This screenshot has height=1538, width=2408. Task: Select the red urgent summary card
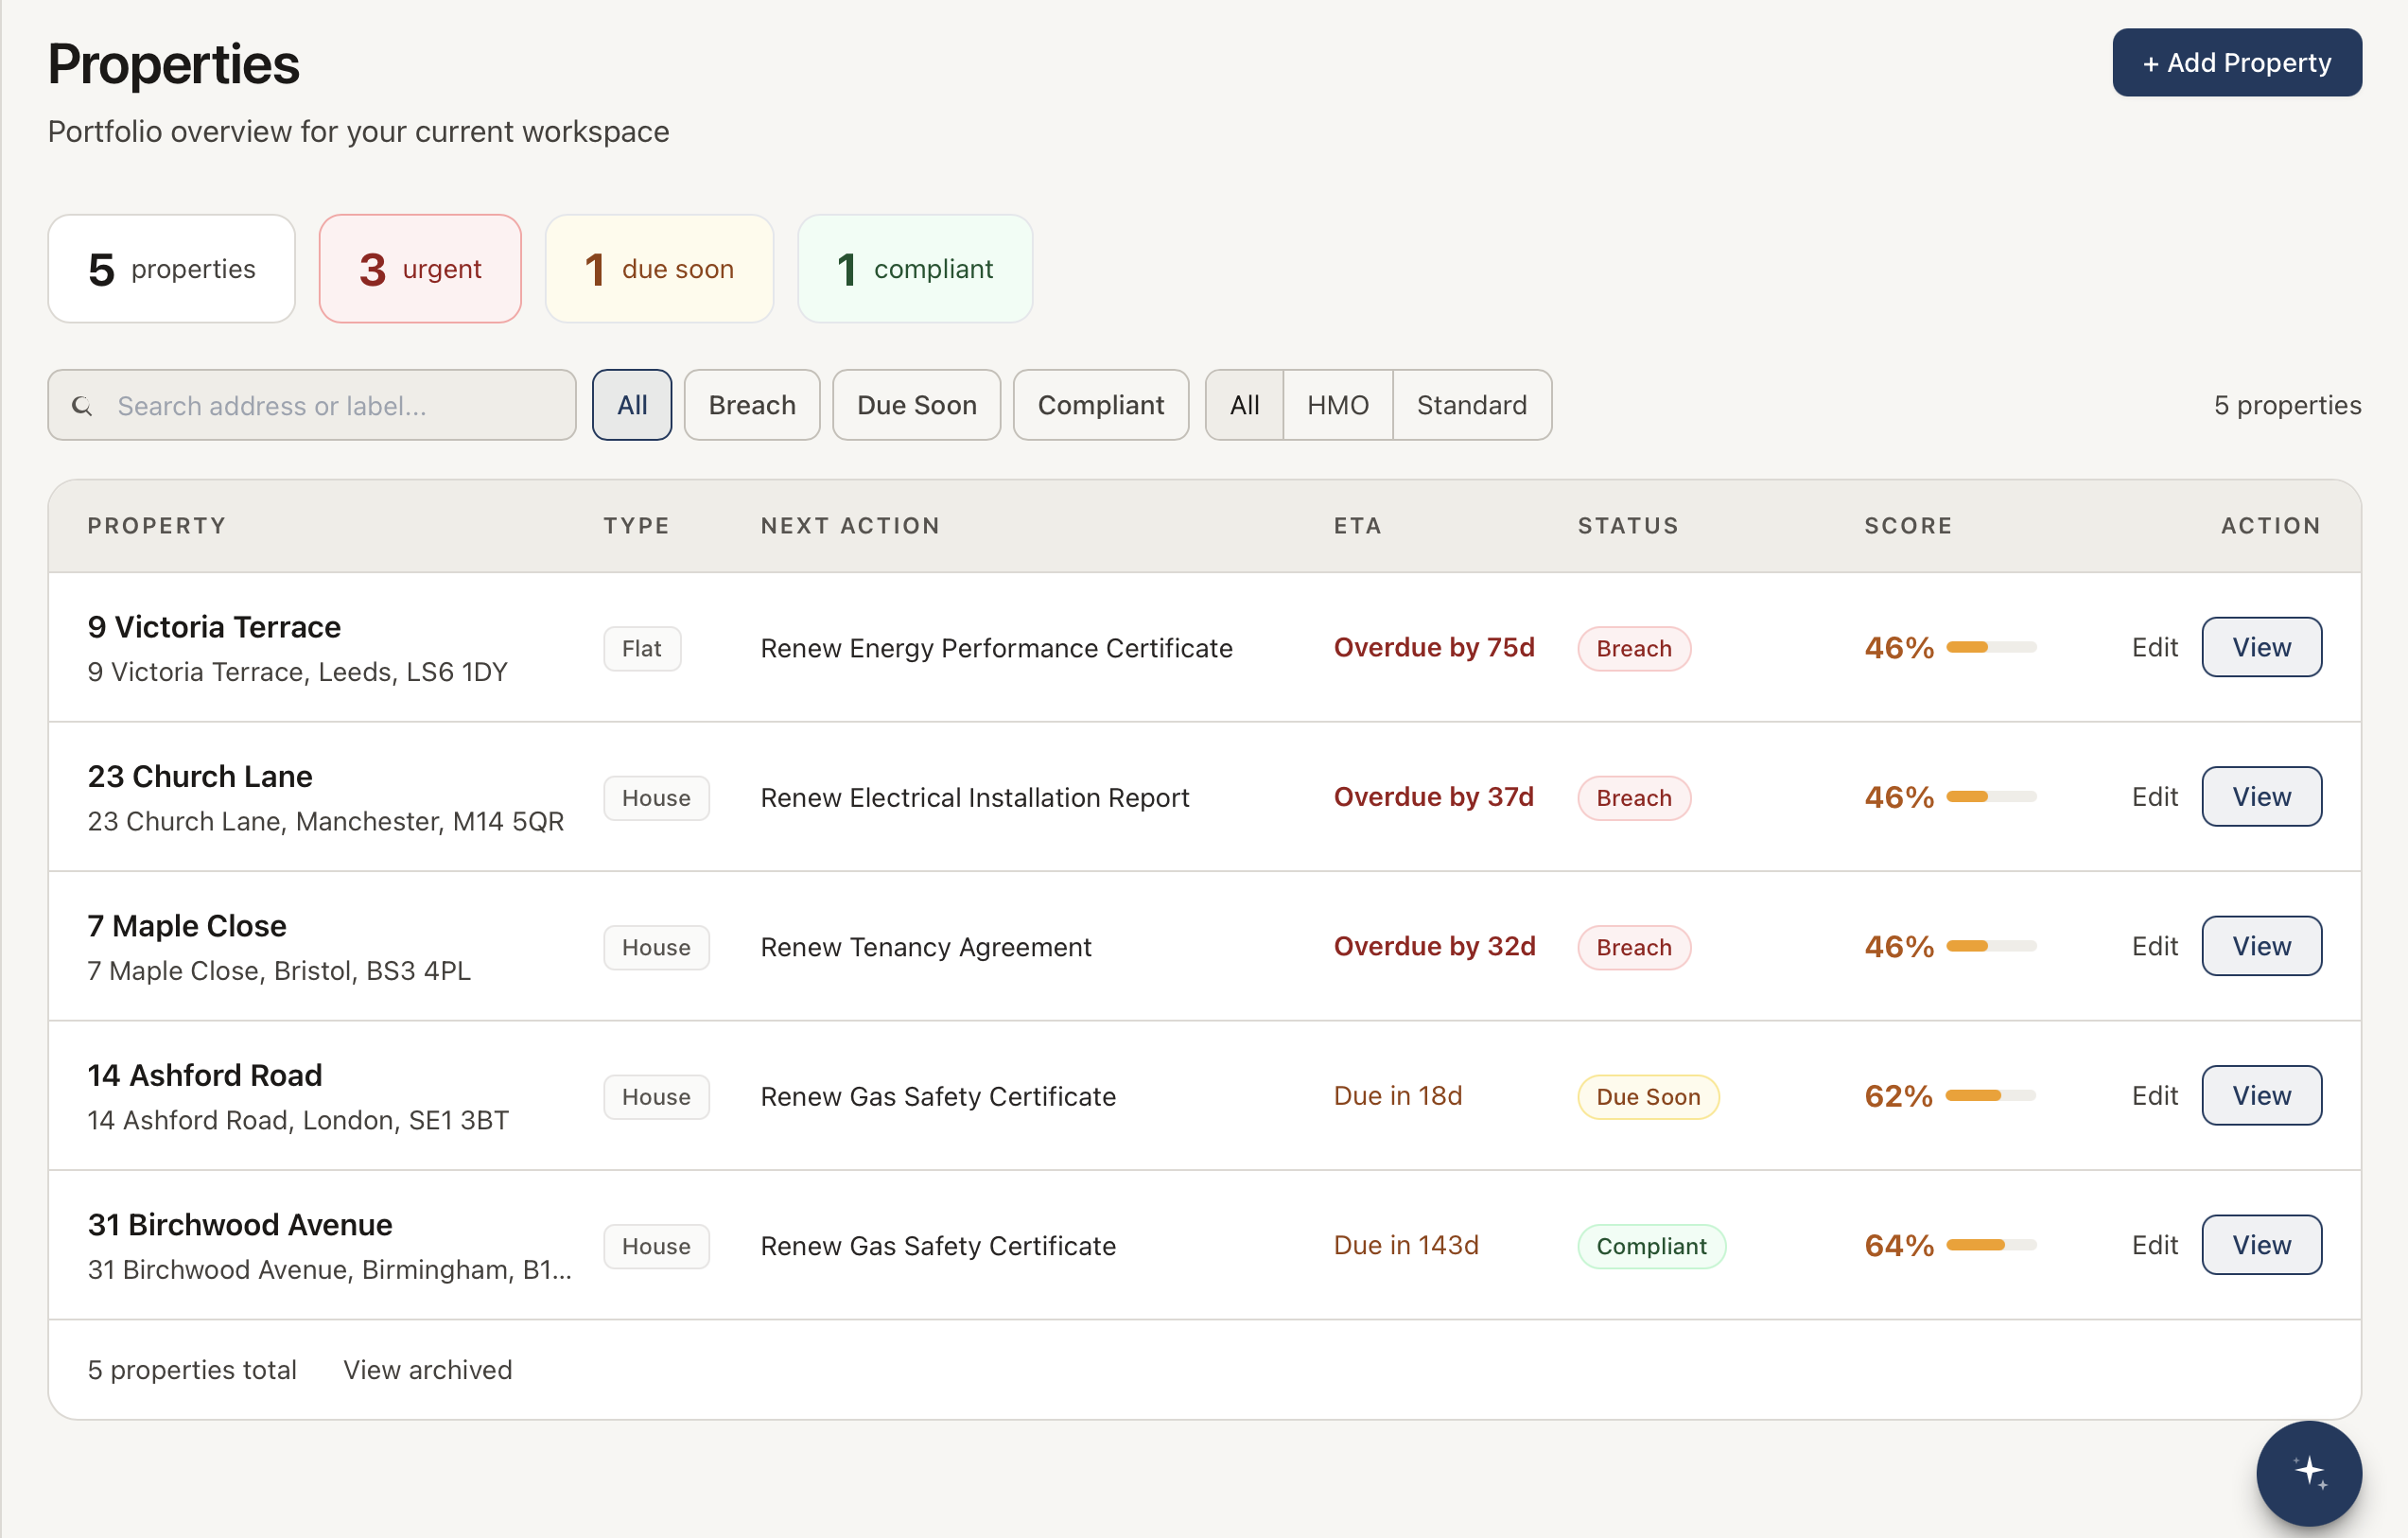pyautogui.click(x=419, y=268)
